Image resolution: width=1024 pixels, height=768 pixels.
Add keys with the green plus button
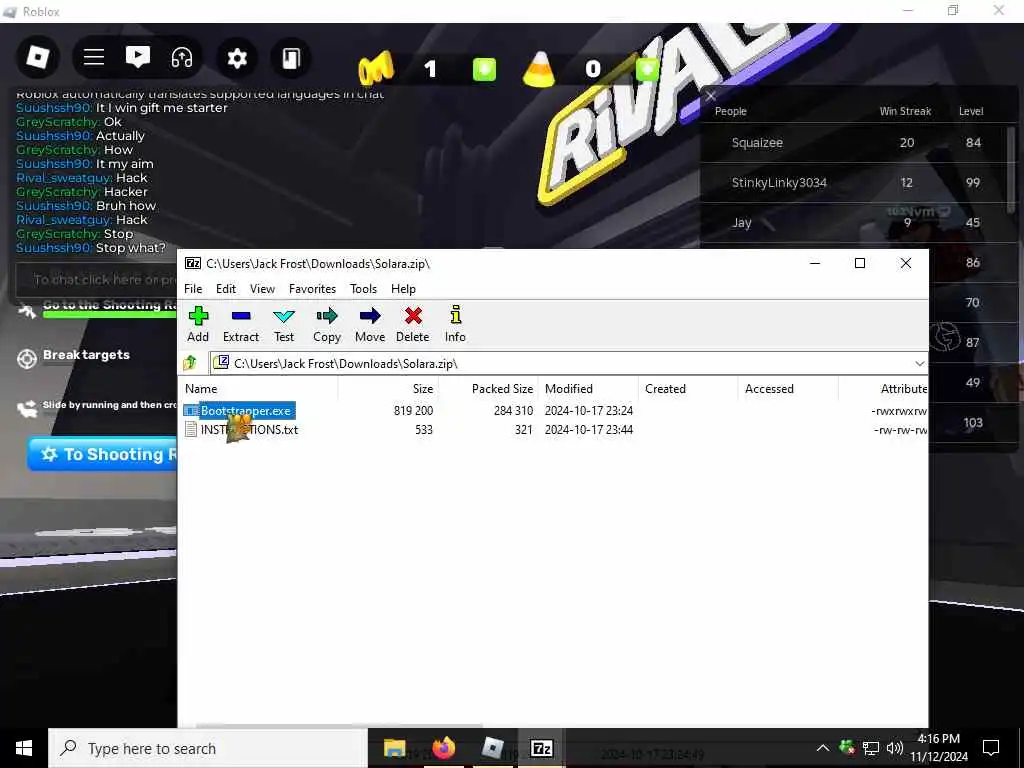tap(484, 69)
